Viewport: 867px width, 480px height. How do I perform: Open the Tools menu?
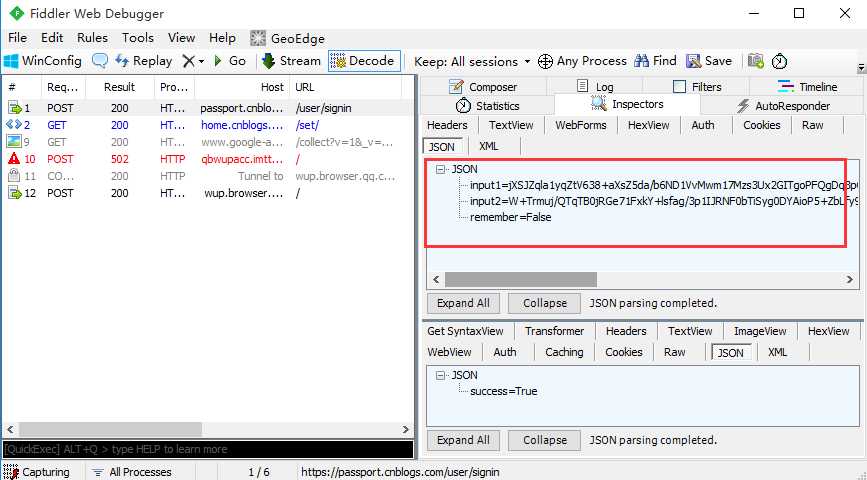(138, 38)
